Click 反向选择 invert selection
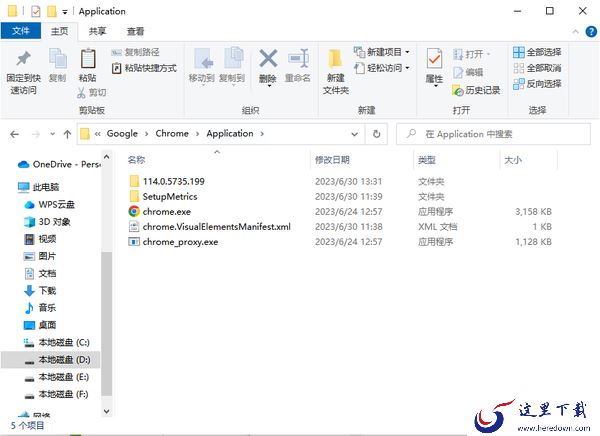The height and width of the screenshot is (436, 600). pyautogui.click(x=537, y=84)
